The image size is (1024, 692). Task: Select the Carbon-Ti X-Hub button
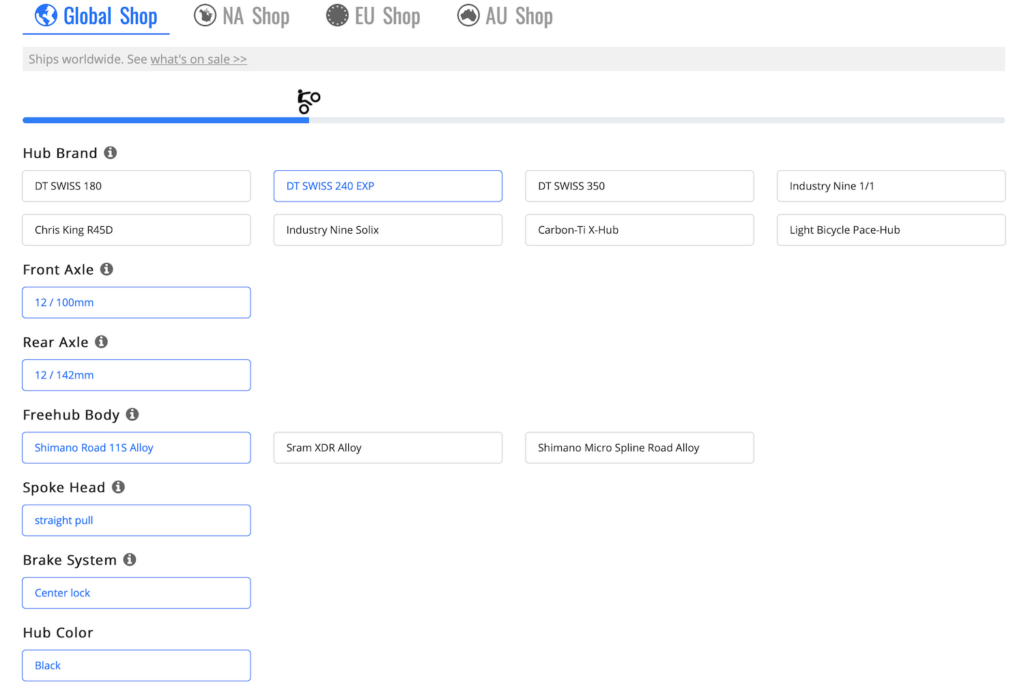click(639, 230)
